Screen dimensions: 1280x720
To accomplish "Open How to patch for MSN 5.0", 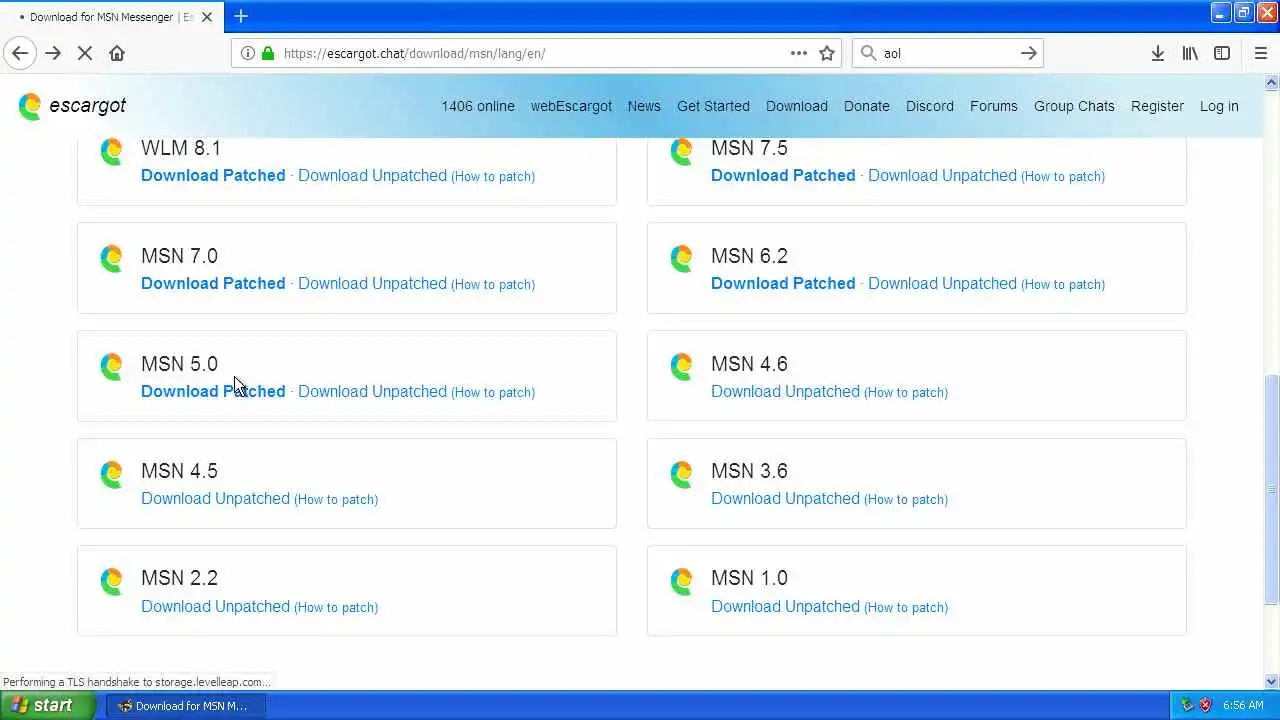I will (493, 392).
